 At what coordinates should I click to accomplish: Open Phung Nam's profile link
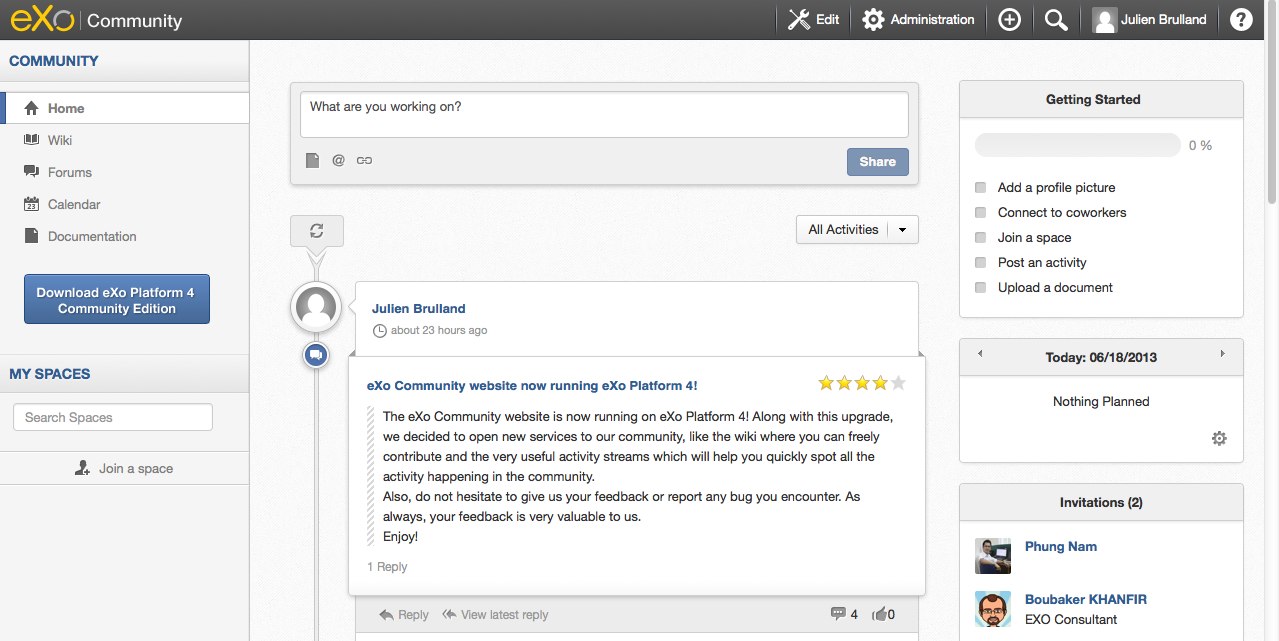(x=1061, y=546)
